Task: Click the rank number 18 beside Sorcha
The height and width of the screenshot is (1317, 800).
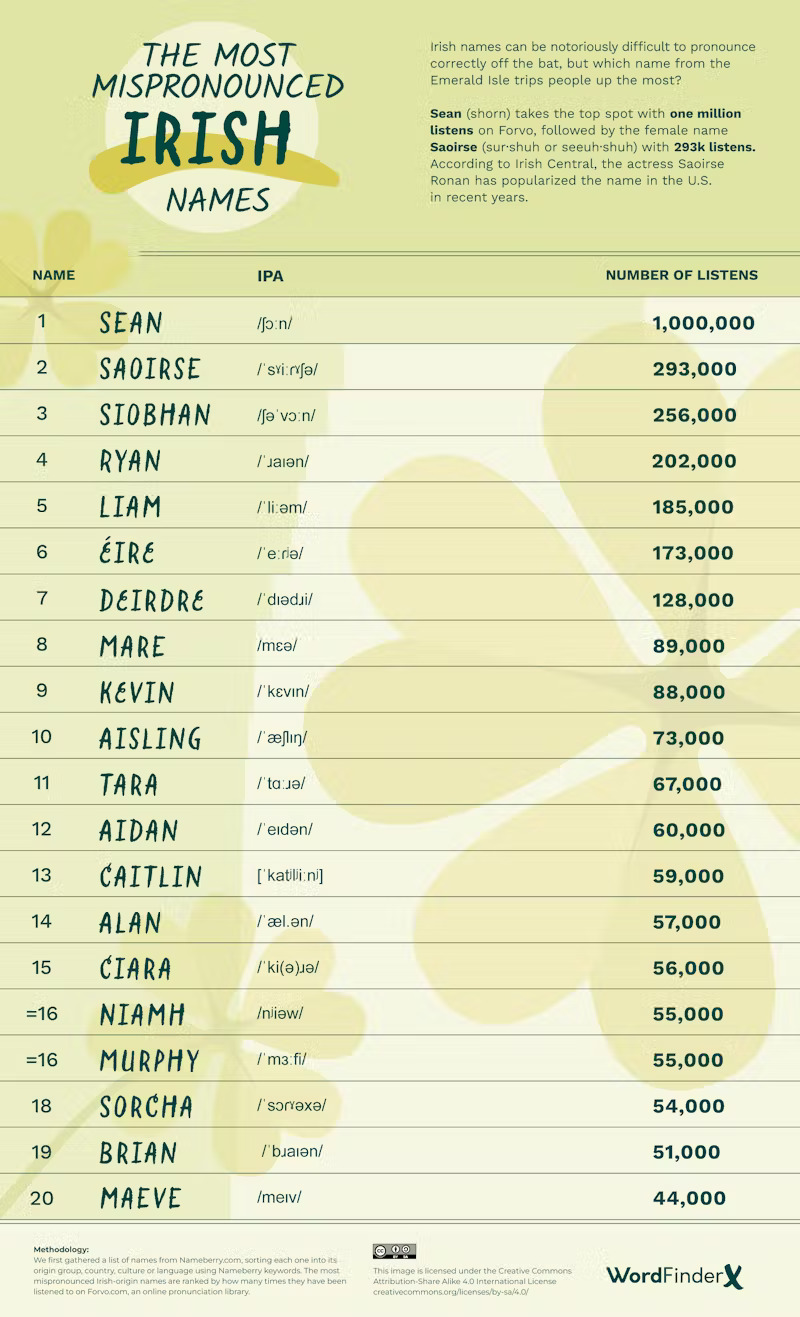Action: point(42,1106)
